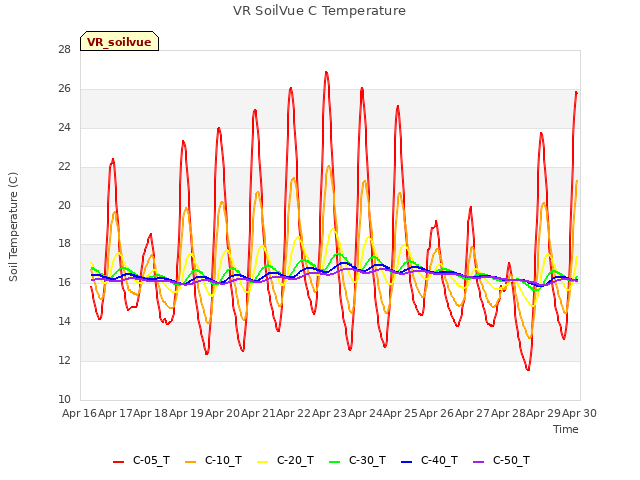Click the Soil Temperature (C) axis label
Image resolution: width=640 pixels, height=480 pixels.
click(13, 227)
